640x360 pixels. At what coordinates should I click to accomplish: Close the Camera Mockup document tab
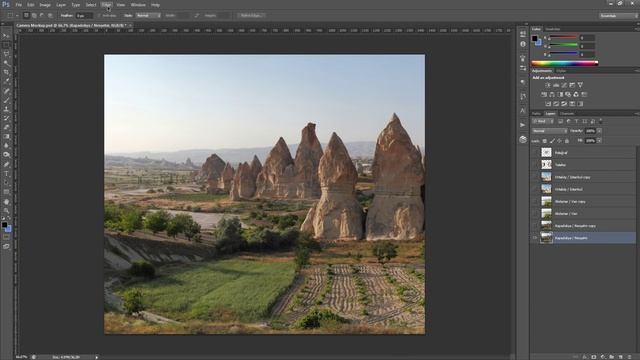(x=130, y=25)
